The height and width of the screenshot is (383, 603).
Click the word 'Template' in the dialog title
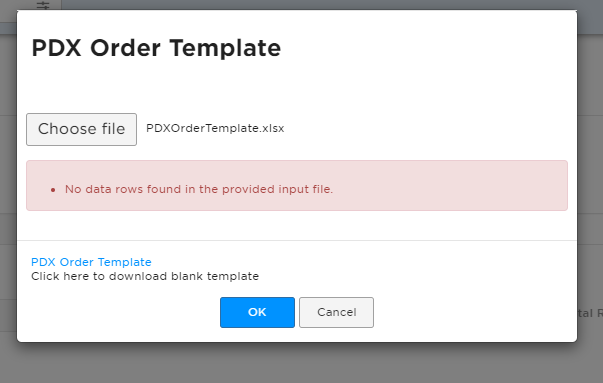tap(225, 48)
